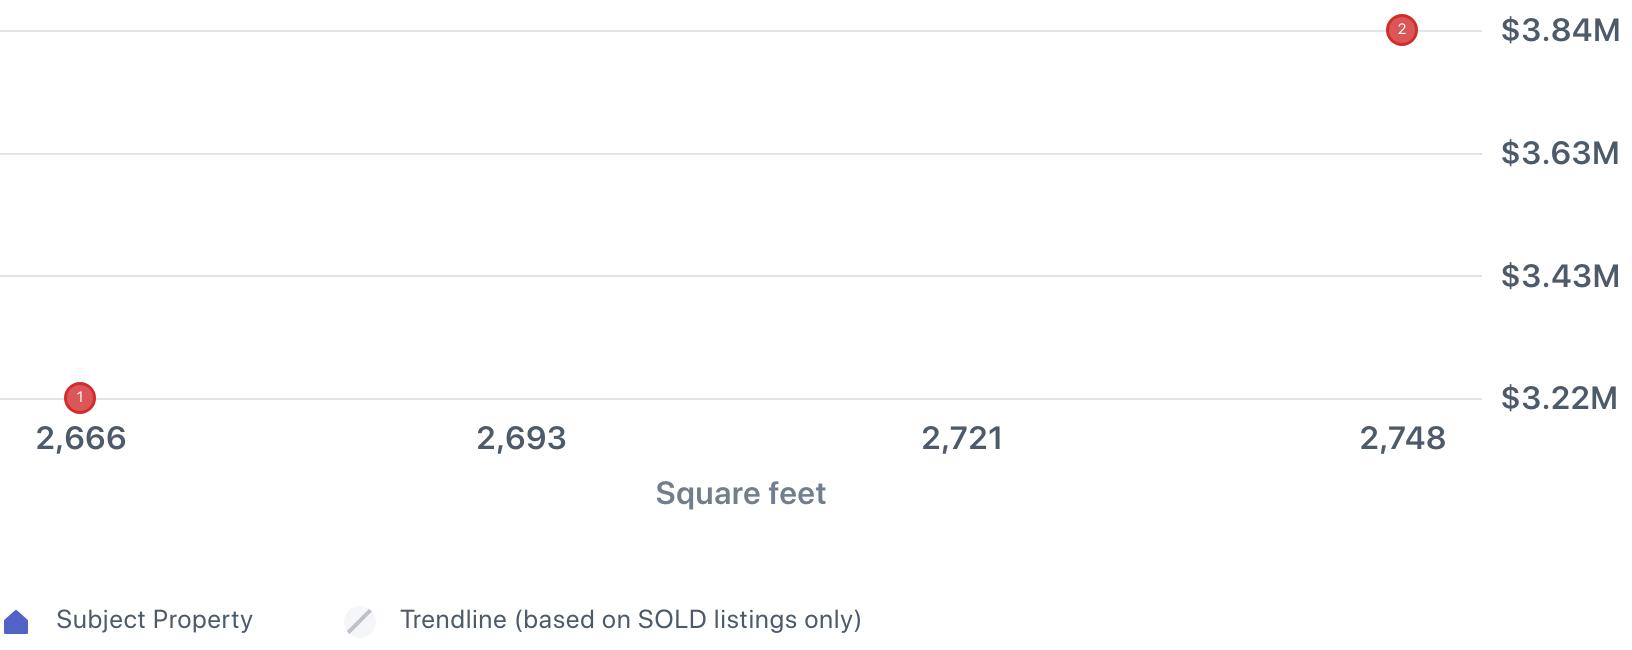Image resolution: width=1632 pixels, height=650 pixels.
Task: Toggle the Trendline SOLD listings legend text
Action: [x=630, y=620]
